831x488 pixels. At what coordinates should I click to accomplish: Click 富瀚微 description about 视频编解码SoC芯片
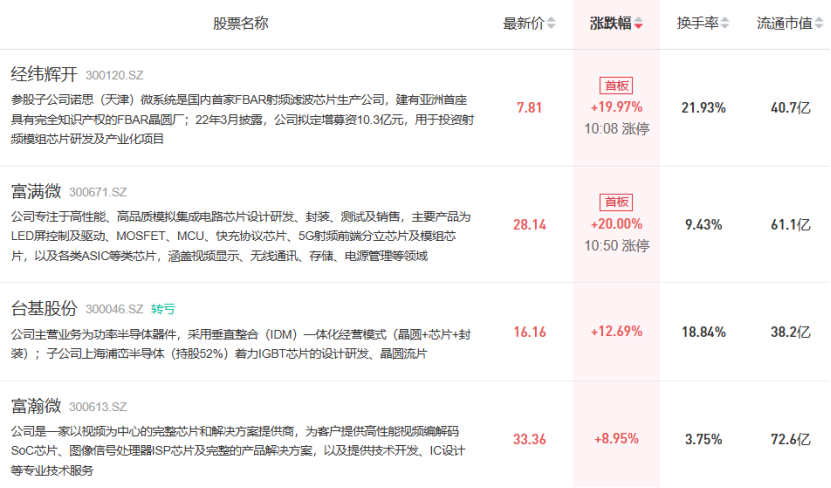click(238, 451)
